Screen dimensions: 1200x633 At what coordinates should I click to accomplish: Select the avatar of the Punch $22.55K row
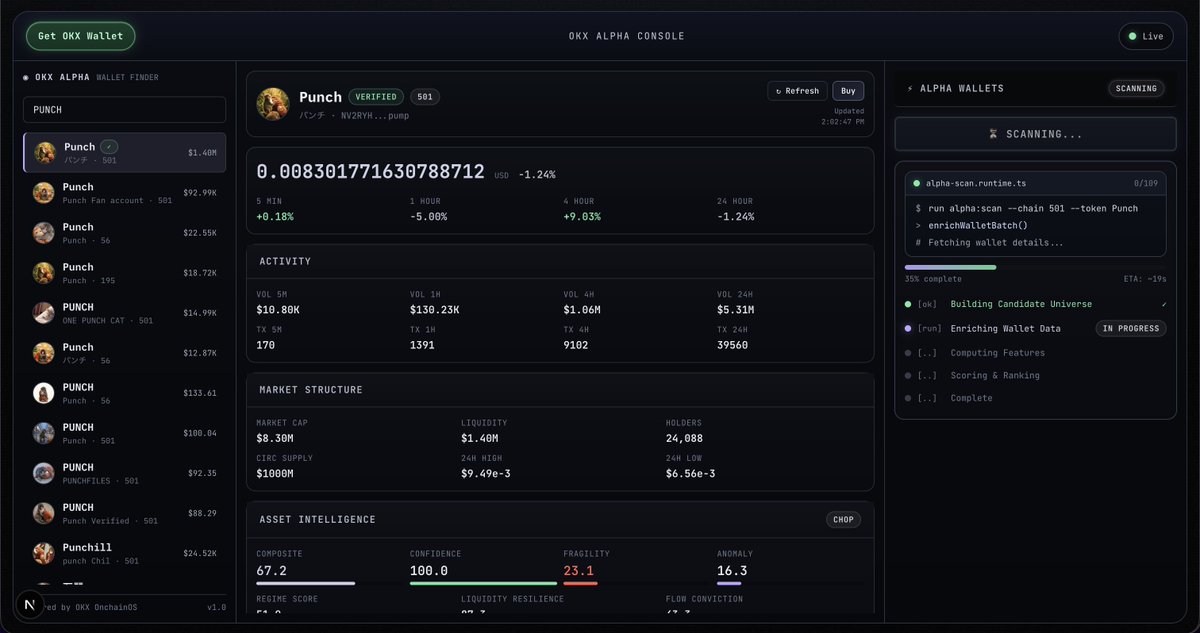pyautogui.click(x=43, y=233)
